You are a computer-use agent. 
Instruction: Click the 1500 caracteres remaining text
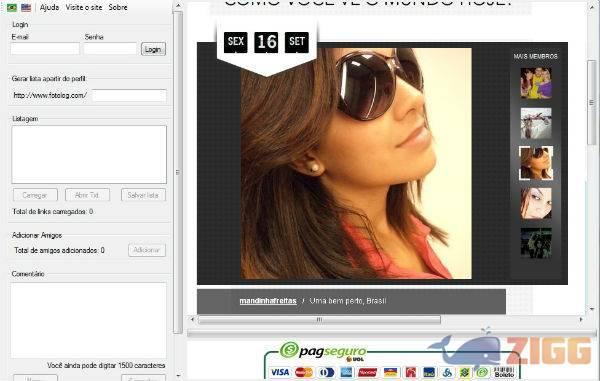click(x=106, y=365)
